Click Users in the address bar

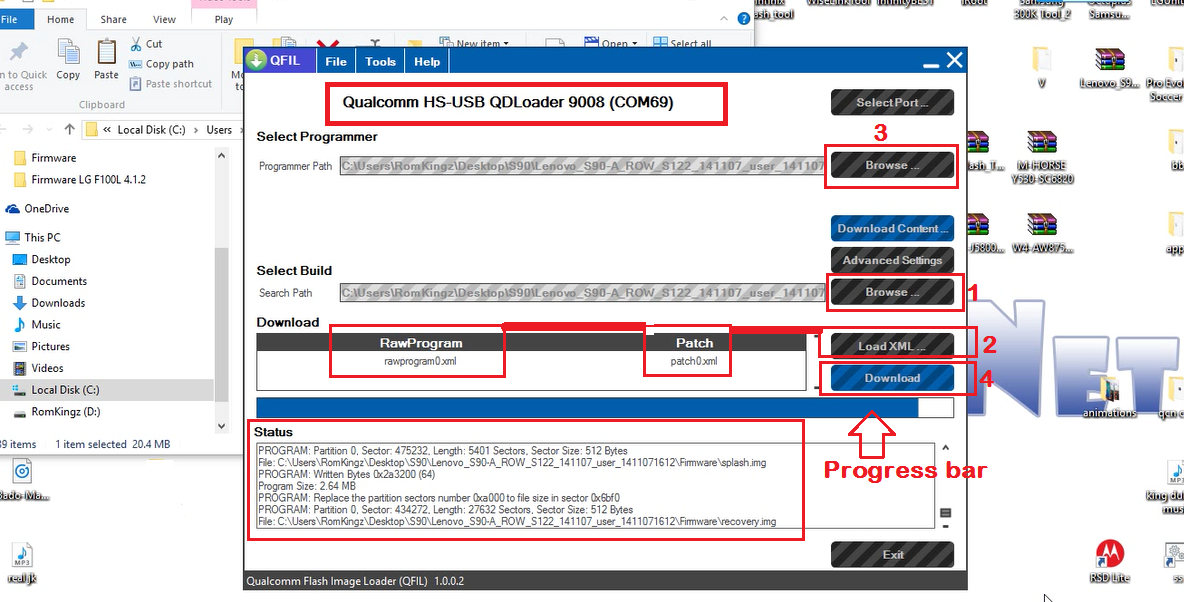pyautogui.click(x=219, y=130)
